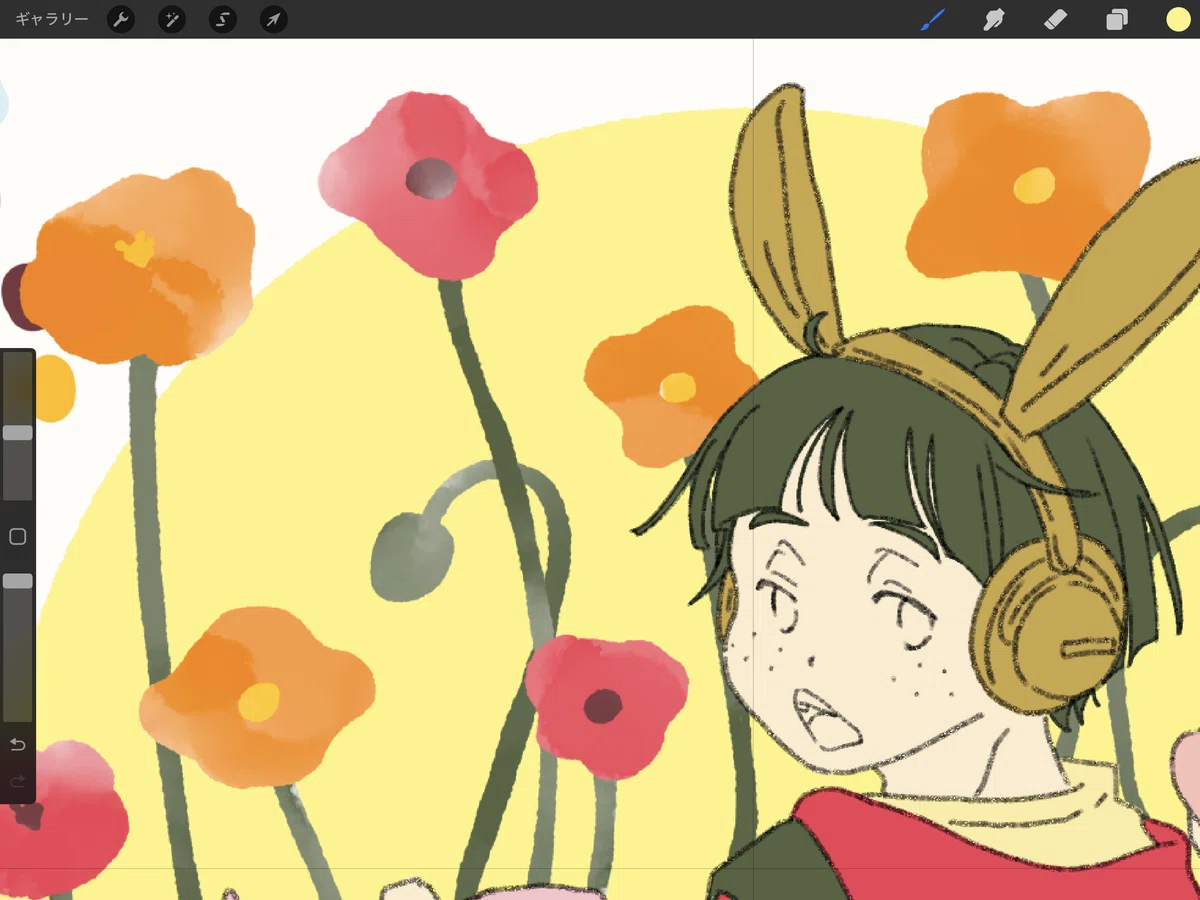Click the brush opacity slider handle
The height and width of the screenshot is (900, 1200).
(18, 581)
